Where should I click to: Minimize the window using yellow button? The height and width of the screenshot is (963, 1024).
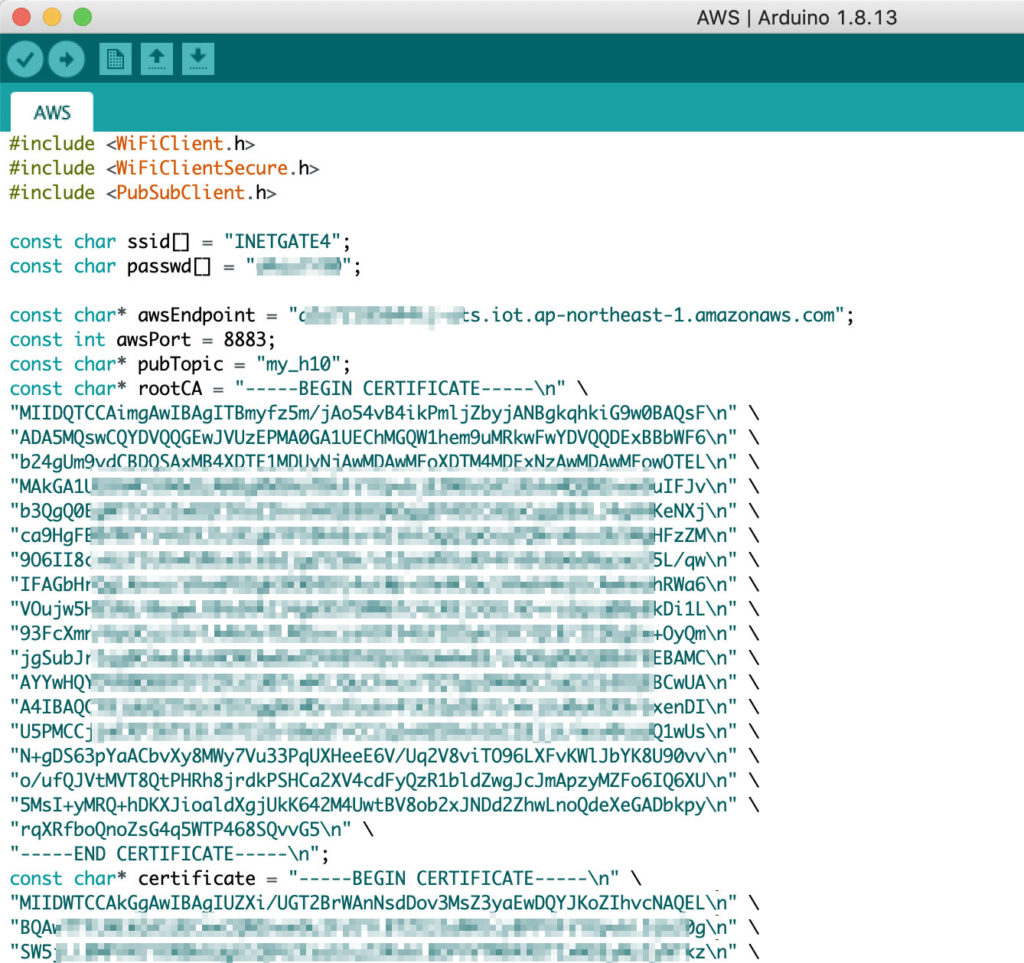pos(51,17)
